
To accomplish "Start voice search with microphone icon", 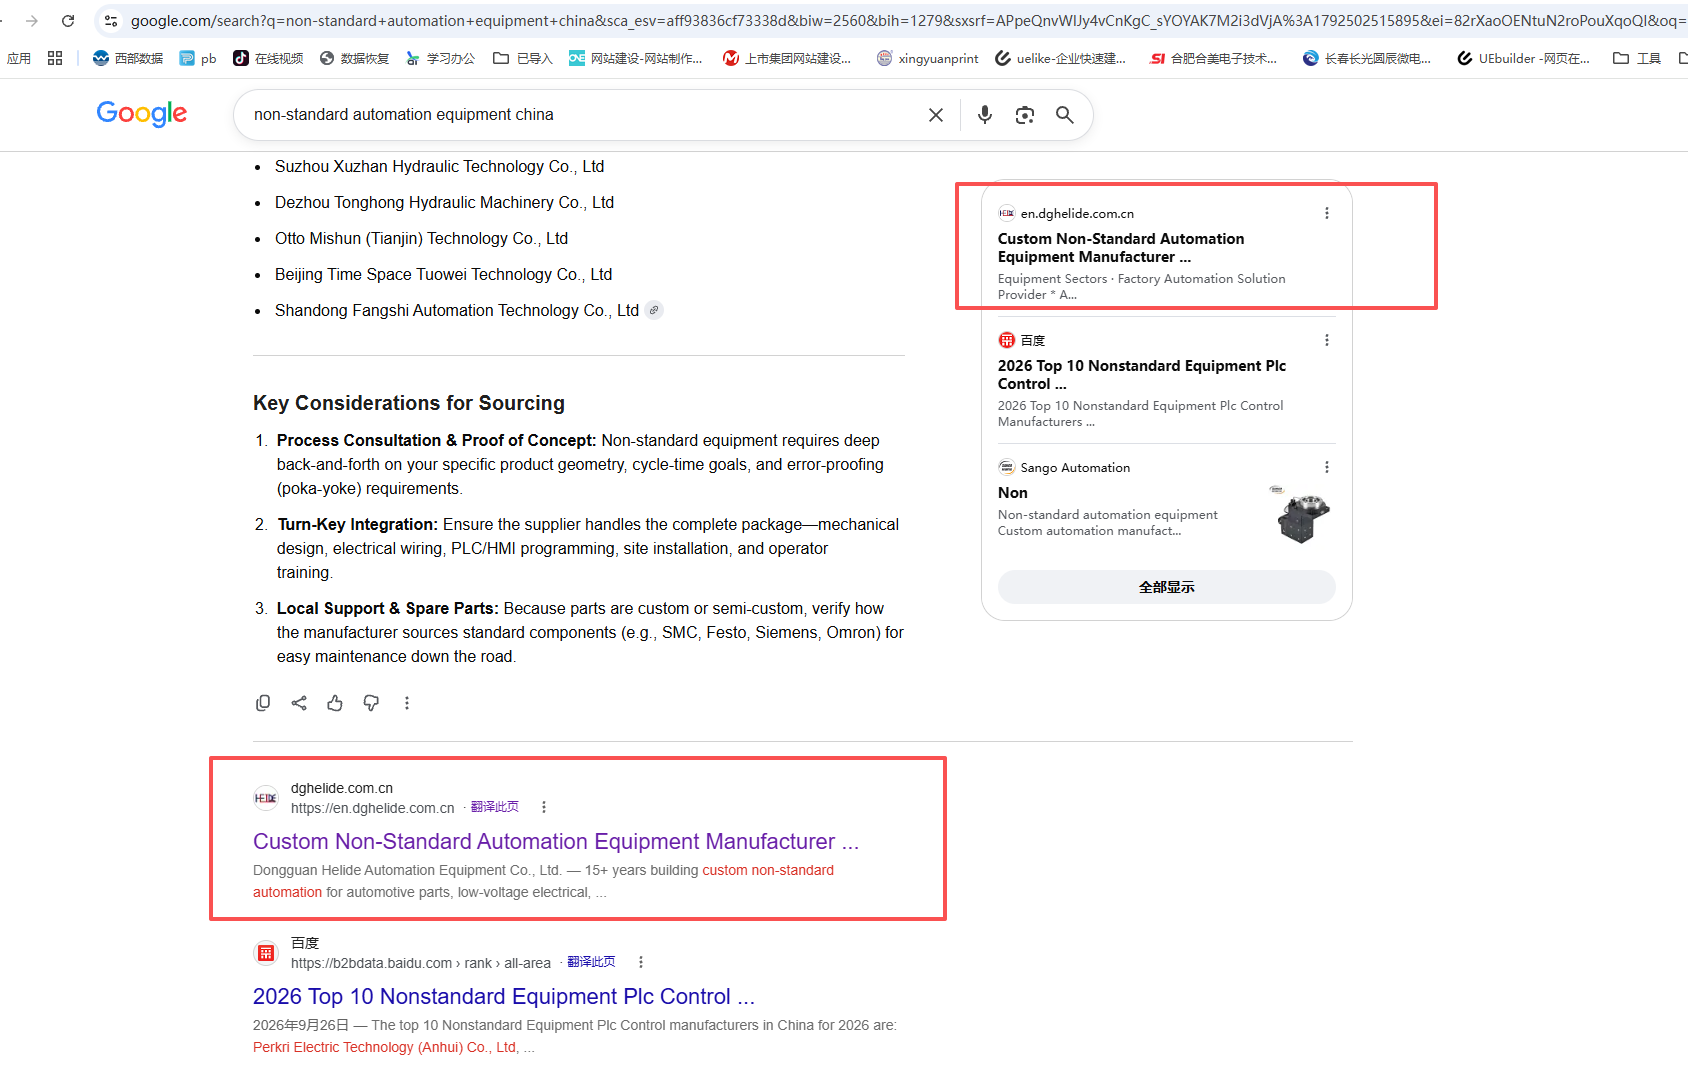I will pyautogui.click(x=985, y=115).
